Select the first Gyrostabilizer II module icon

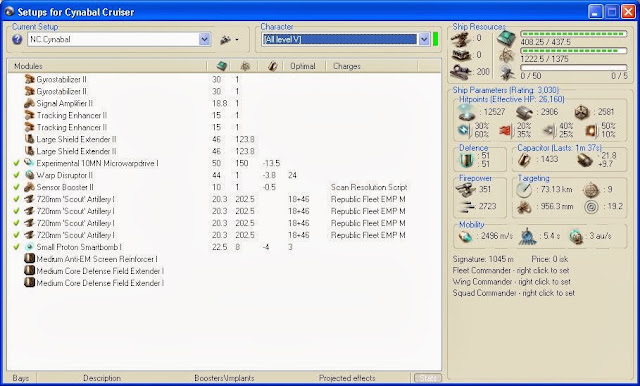(x=29, y=79)
